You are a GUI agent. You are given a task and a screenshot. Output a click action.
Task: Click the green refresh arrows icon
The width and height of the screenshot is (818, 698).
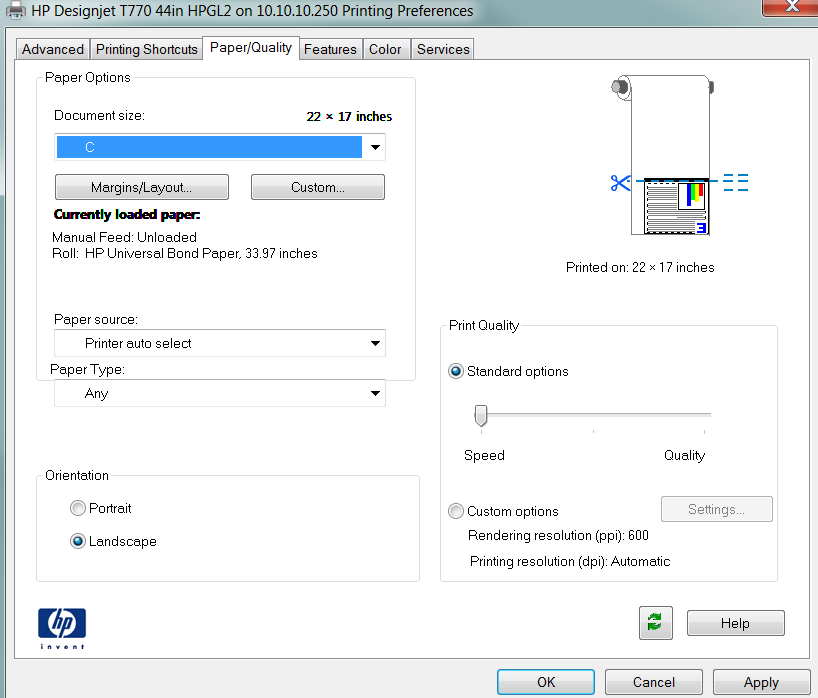(x=655, y=622)
